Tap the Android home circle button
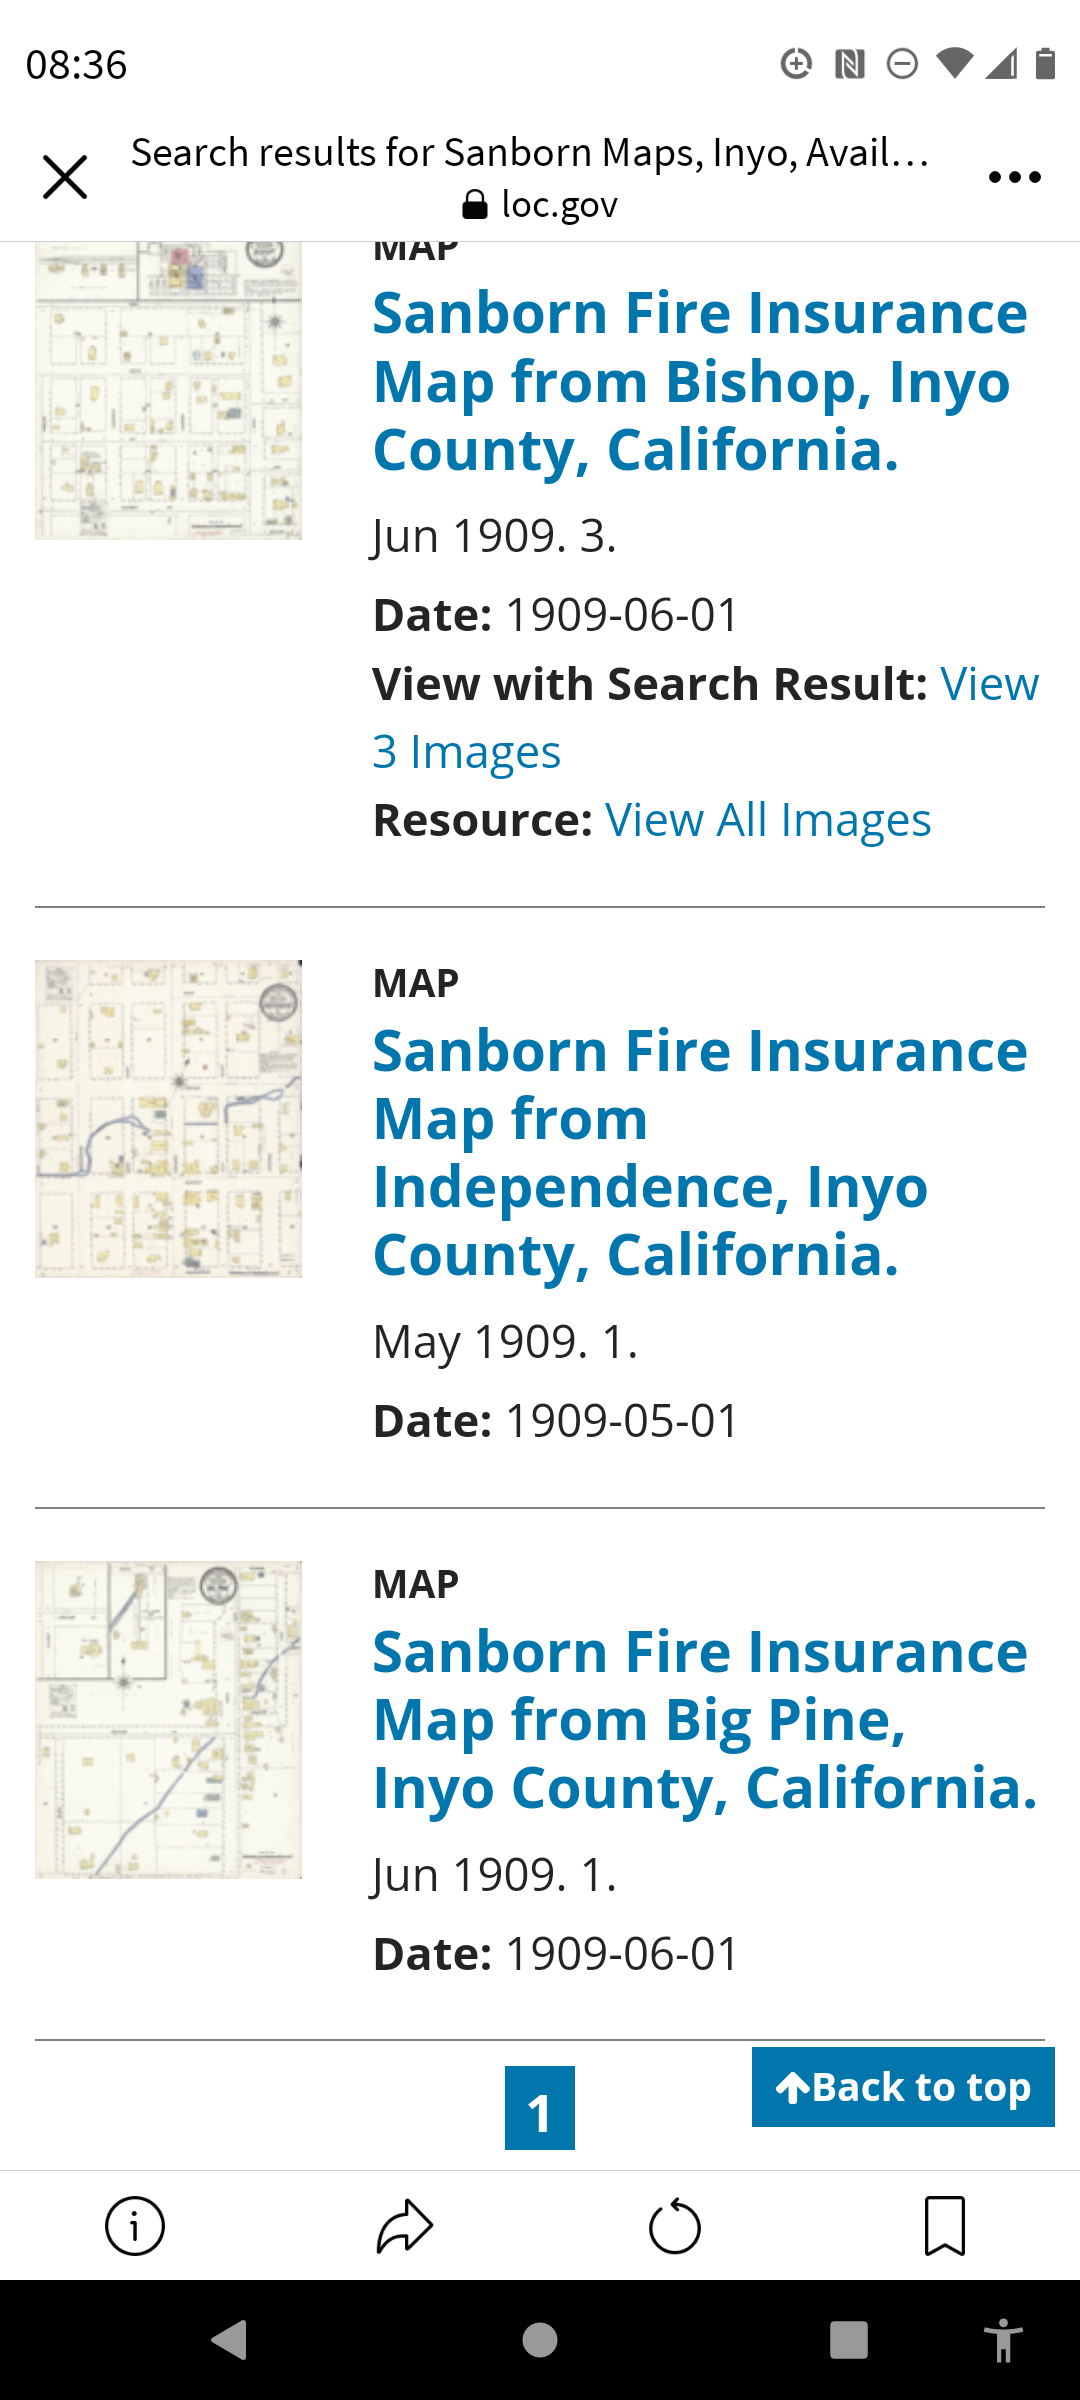The height and width of the screenshot is (2400, 1080). pos(540,2340)
